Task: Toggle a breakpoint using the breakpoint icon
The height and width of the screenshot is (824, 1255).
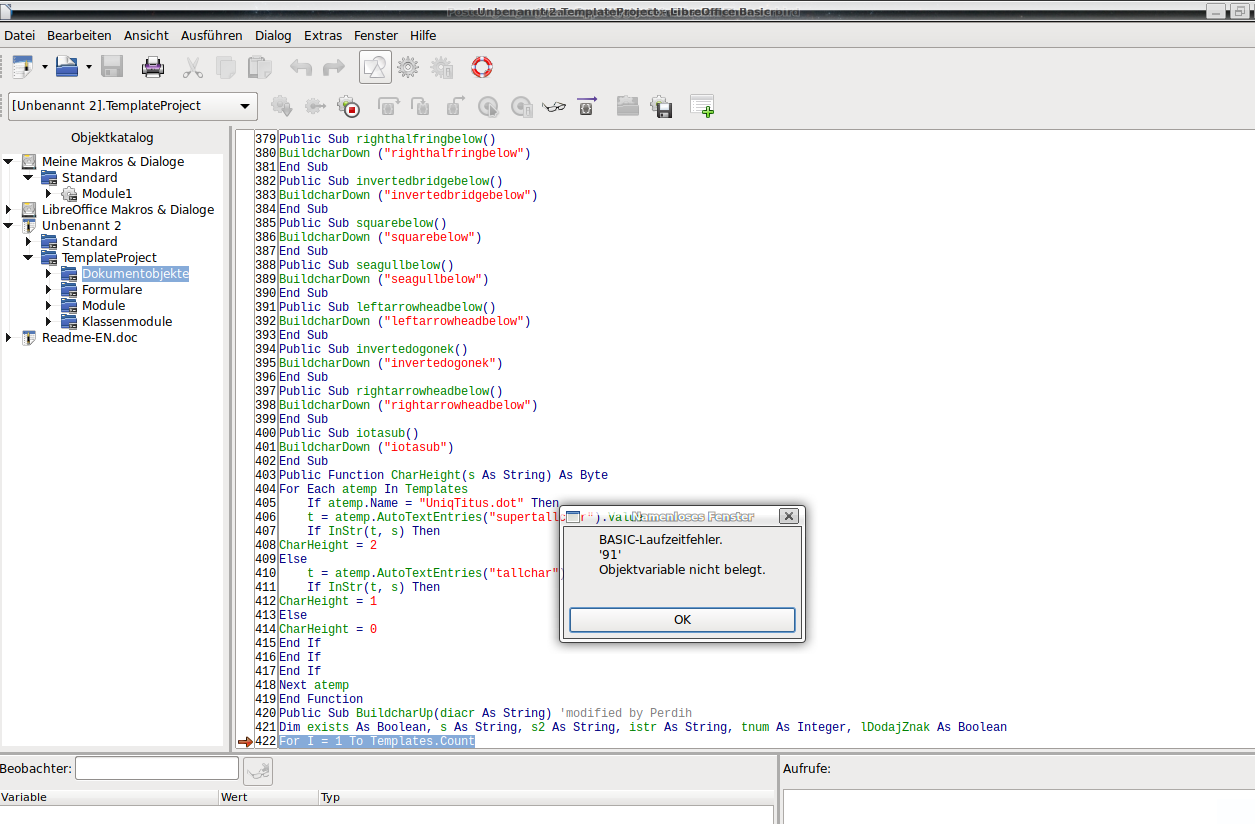Action: click(488, 106)
